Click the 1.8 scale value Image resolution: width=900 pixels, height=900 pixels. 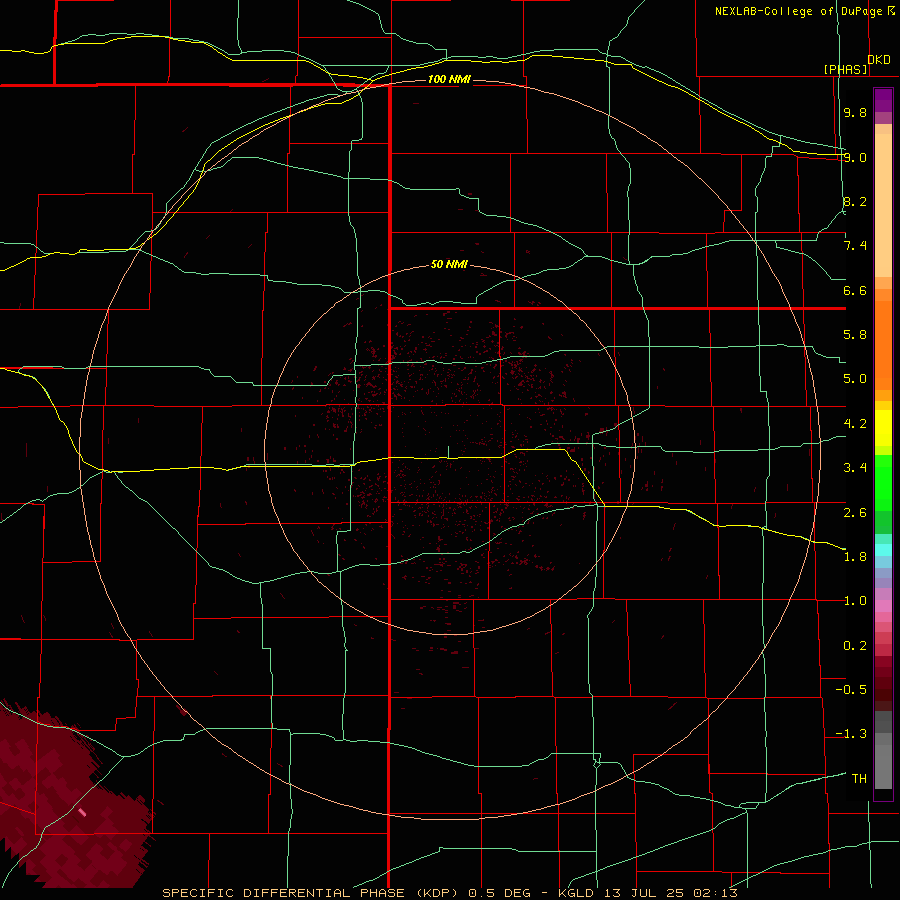point(855,557)
